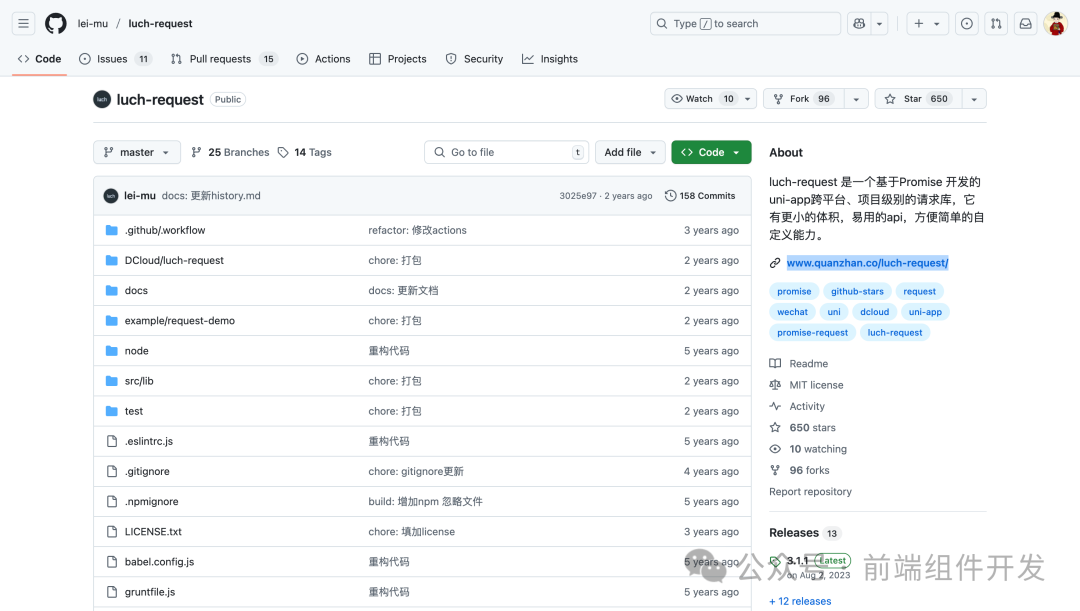Image resolution: width=1080 pixels, height=611 pixels.
Task: Open the .npmignore file
Action: (152, 501)
